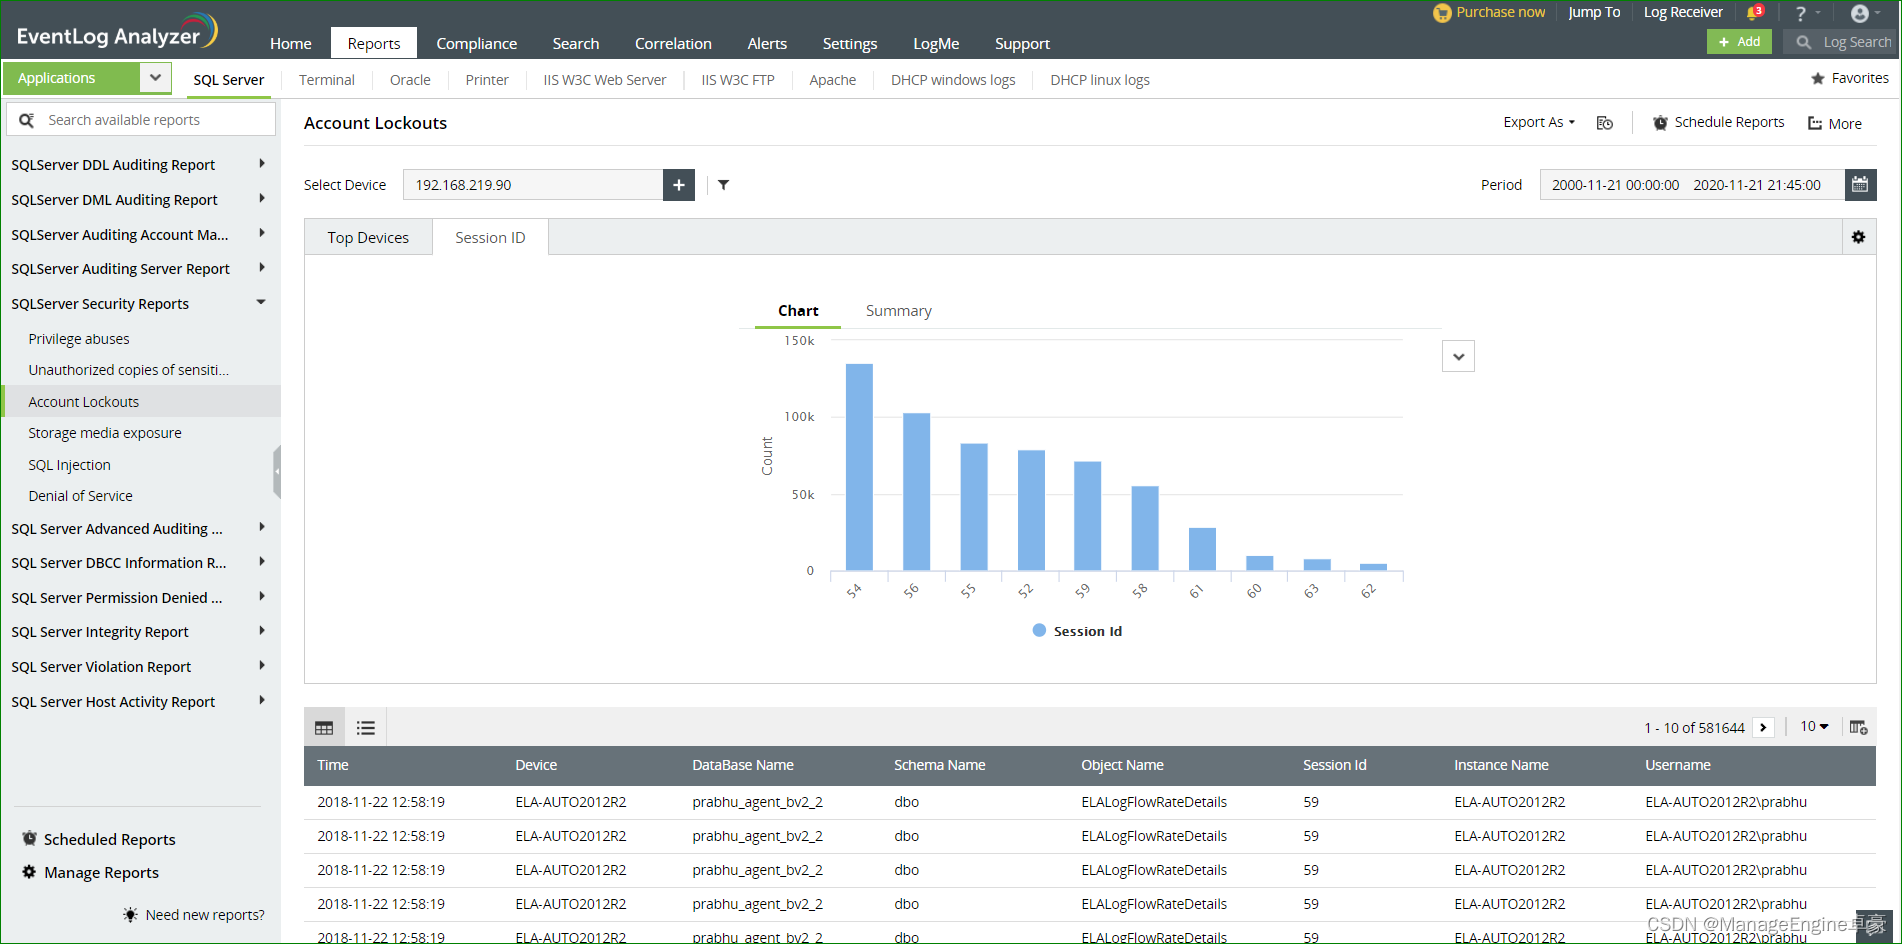This screenshot has width=1902, height=944.
Task: Click the Manage Reports gear icon
Action: pos(29,872)
